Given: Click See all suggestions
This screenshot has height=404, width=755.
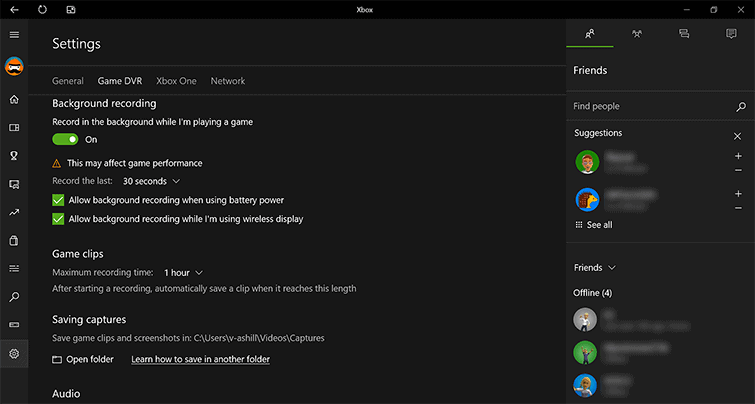Looking at the screenshot, I should tap(594, 225).
